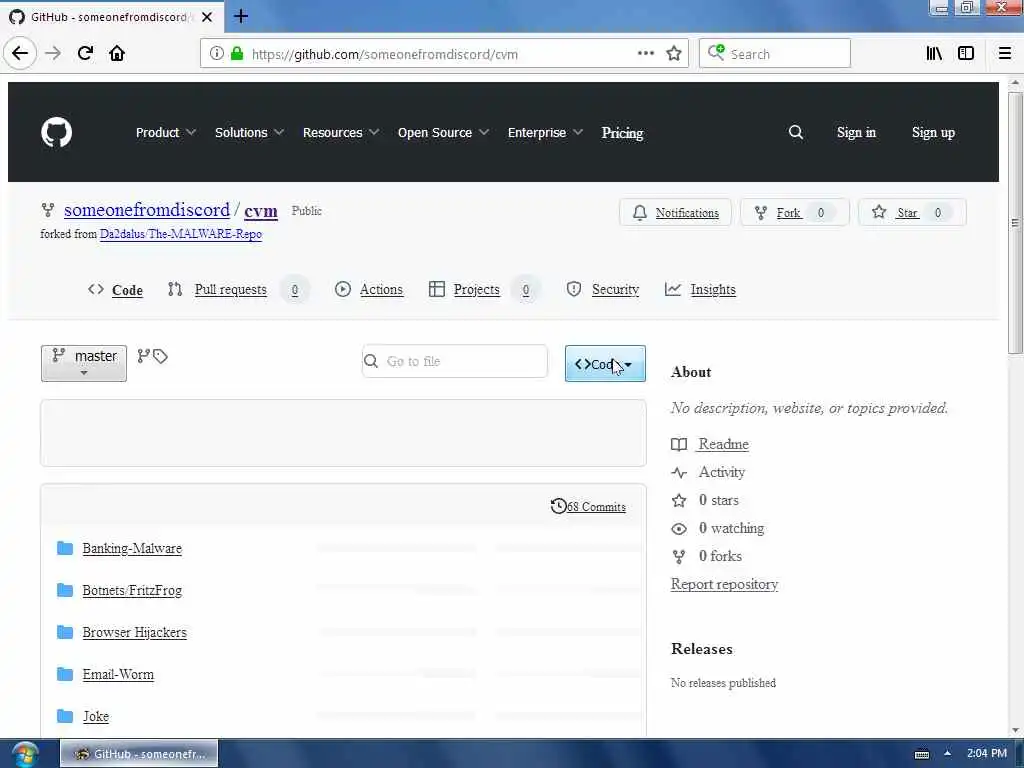Viewport: 1024px width, 768px height.
Task: Switch to the Actions tab
Action: (x=369, y=289)
